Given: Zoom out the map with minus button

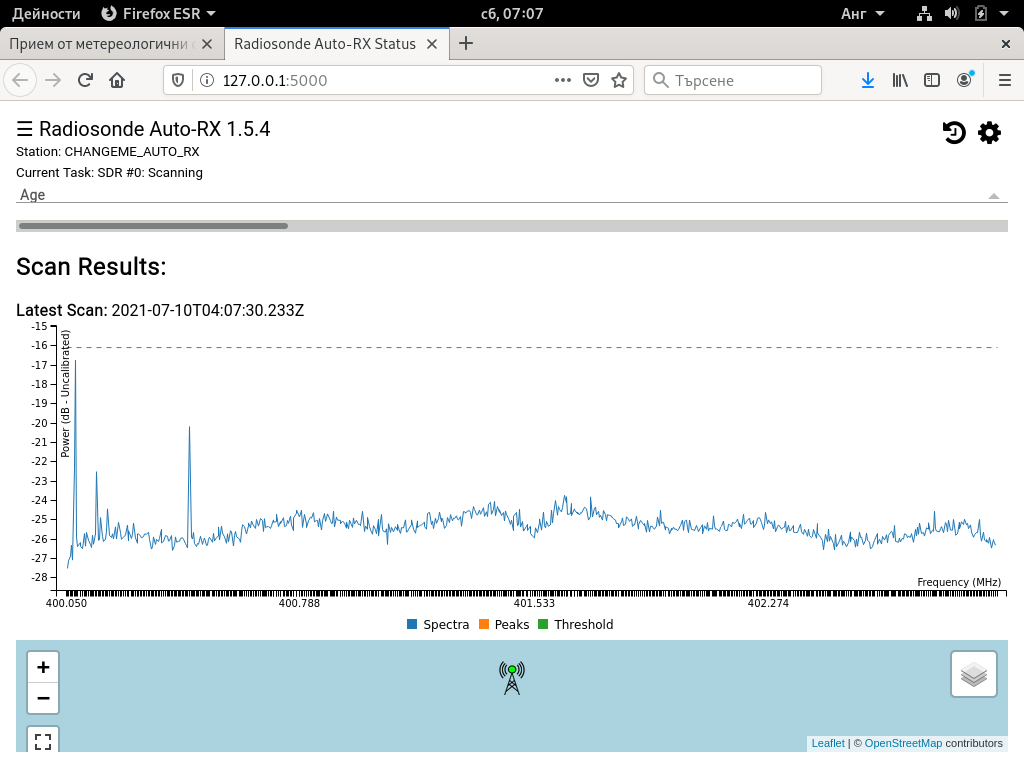Looking at the screenshot, I should 43,698.
